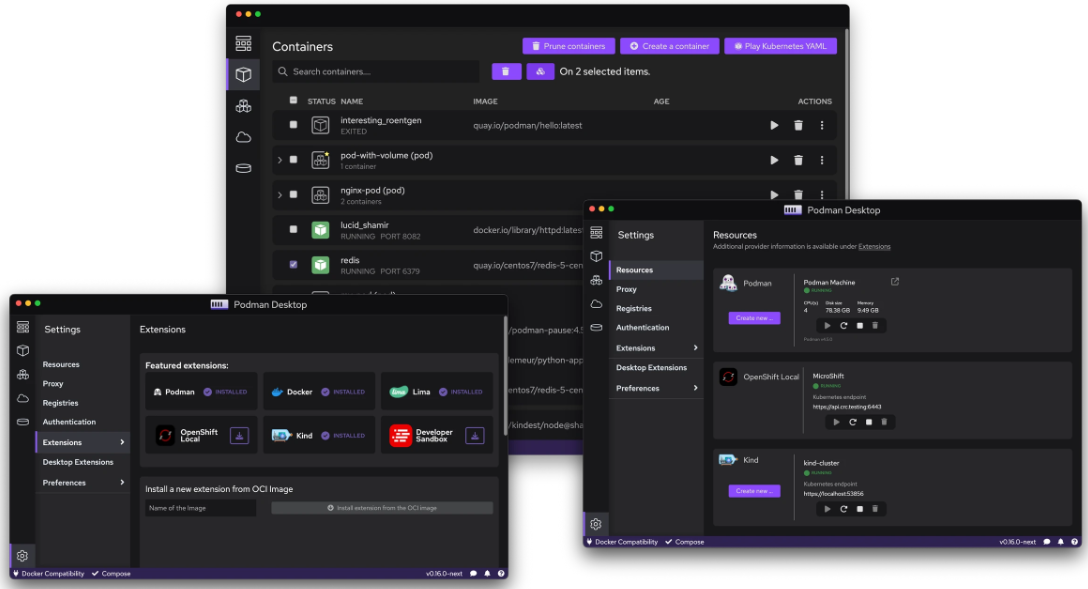Open feedback chat icon in Extensions window status bar

tap(473, 574)
